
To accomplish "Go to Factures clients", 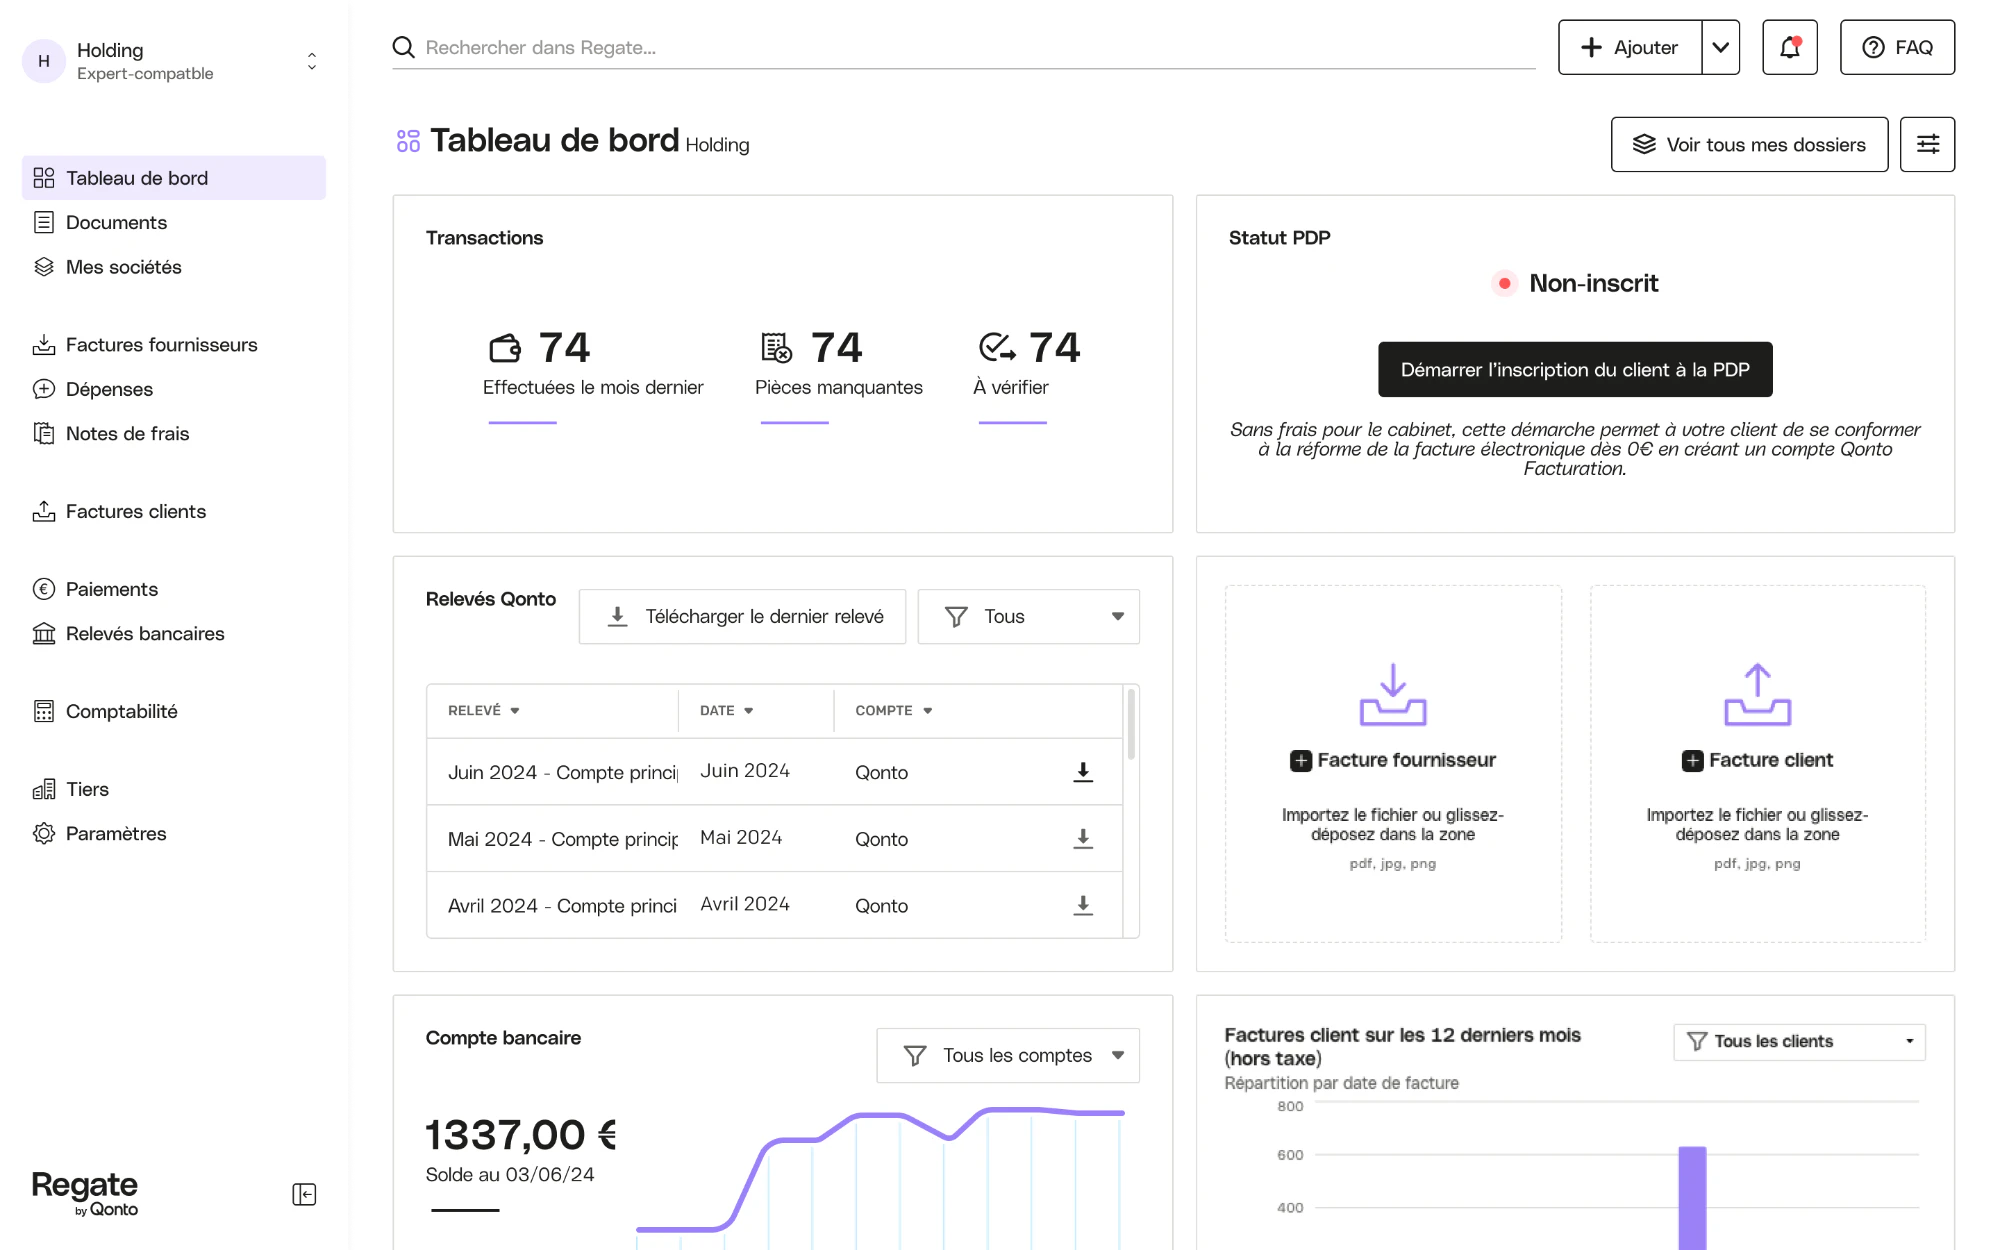I will click(x=174, y=511).
